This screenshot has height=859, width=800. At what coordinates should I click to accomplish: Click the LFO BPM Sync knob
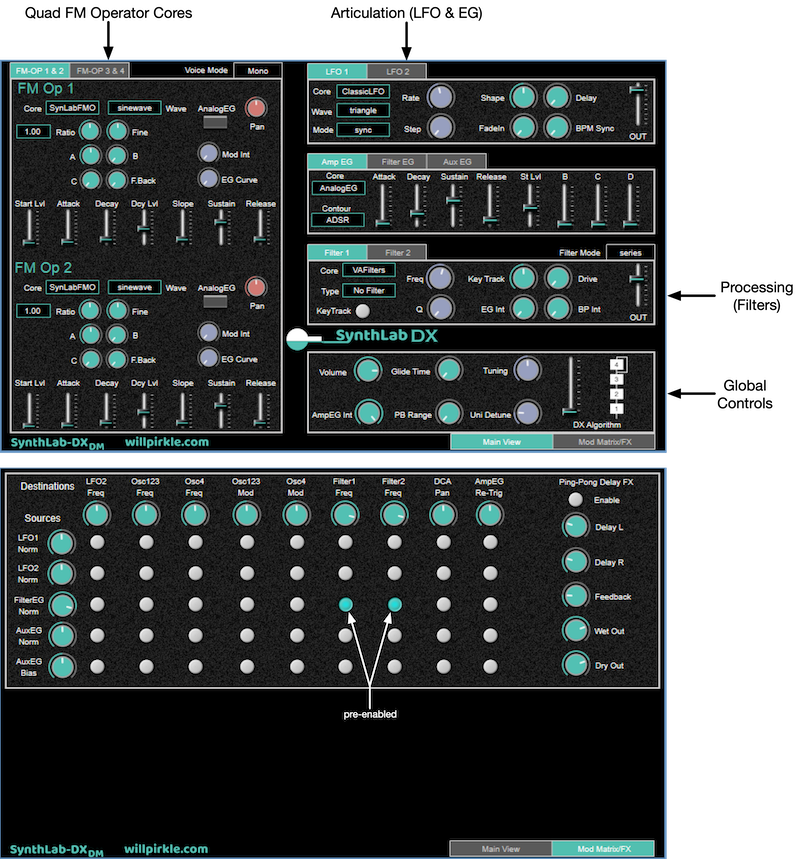click(557, 127)
